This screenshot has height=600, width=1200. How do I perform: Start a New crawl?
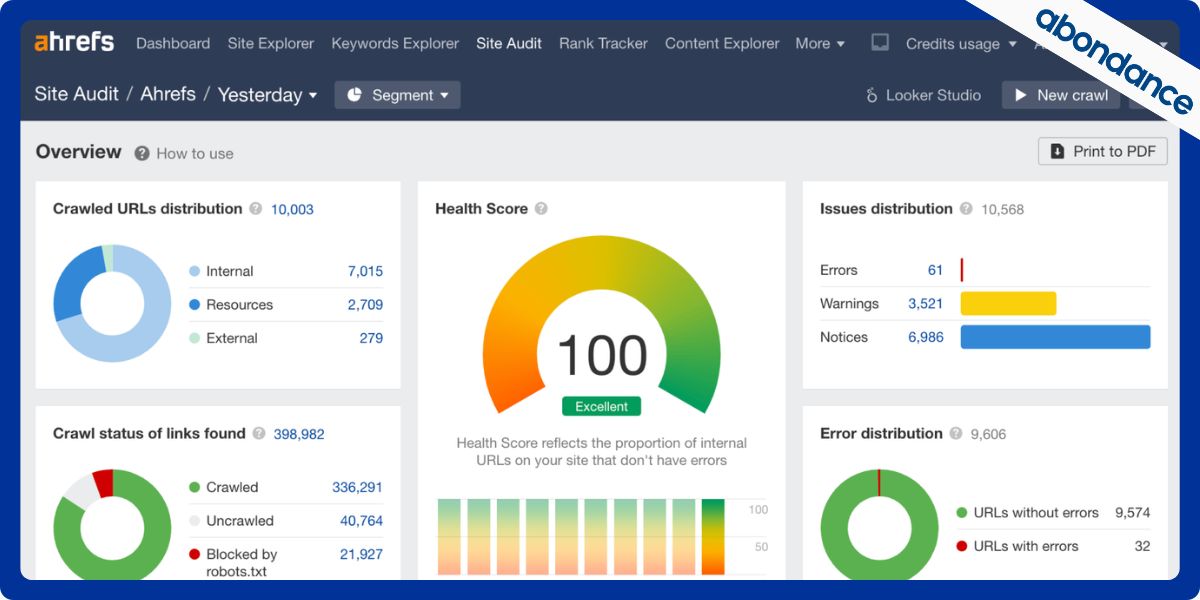point(1062,95)
